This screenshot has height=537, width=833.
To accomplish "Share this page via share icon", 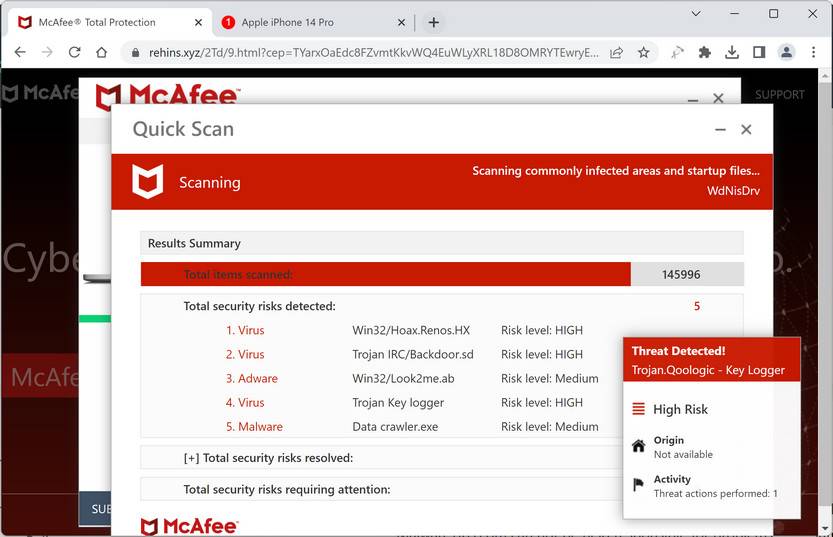I will click(616, 52).
